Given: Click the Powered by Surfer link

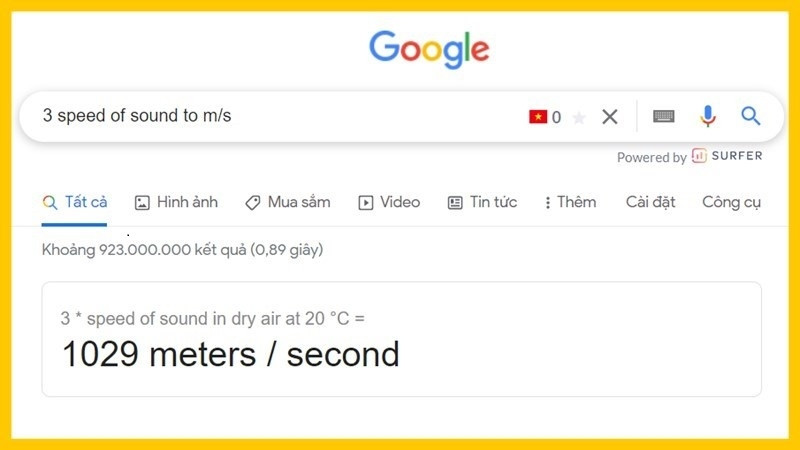Looking at the screenshot, I should [689, 157].
